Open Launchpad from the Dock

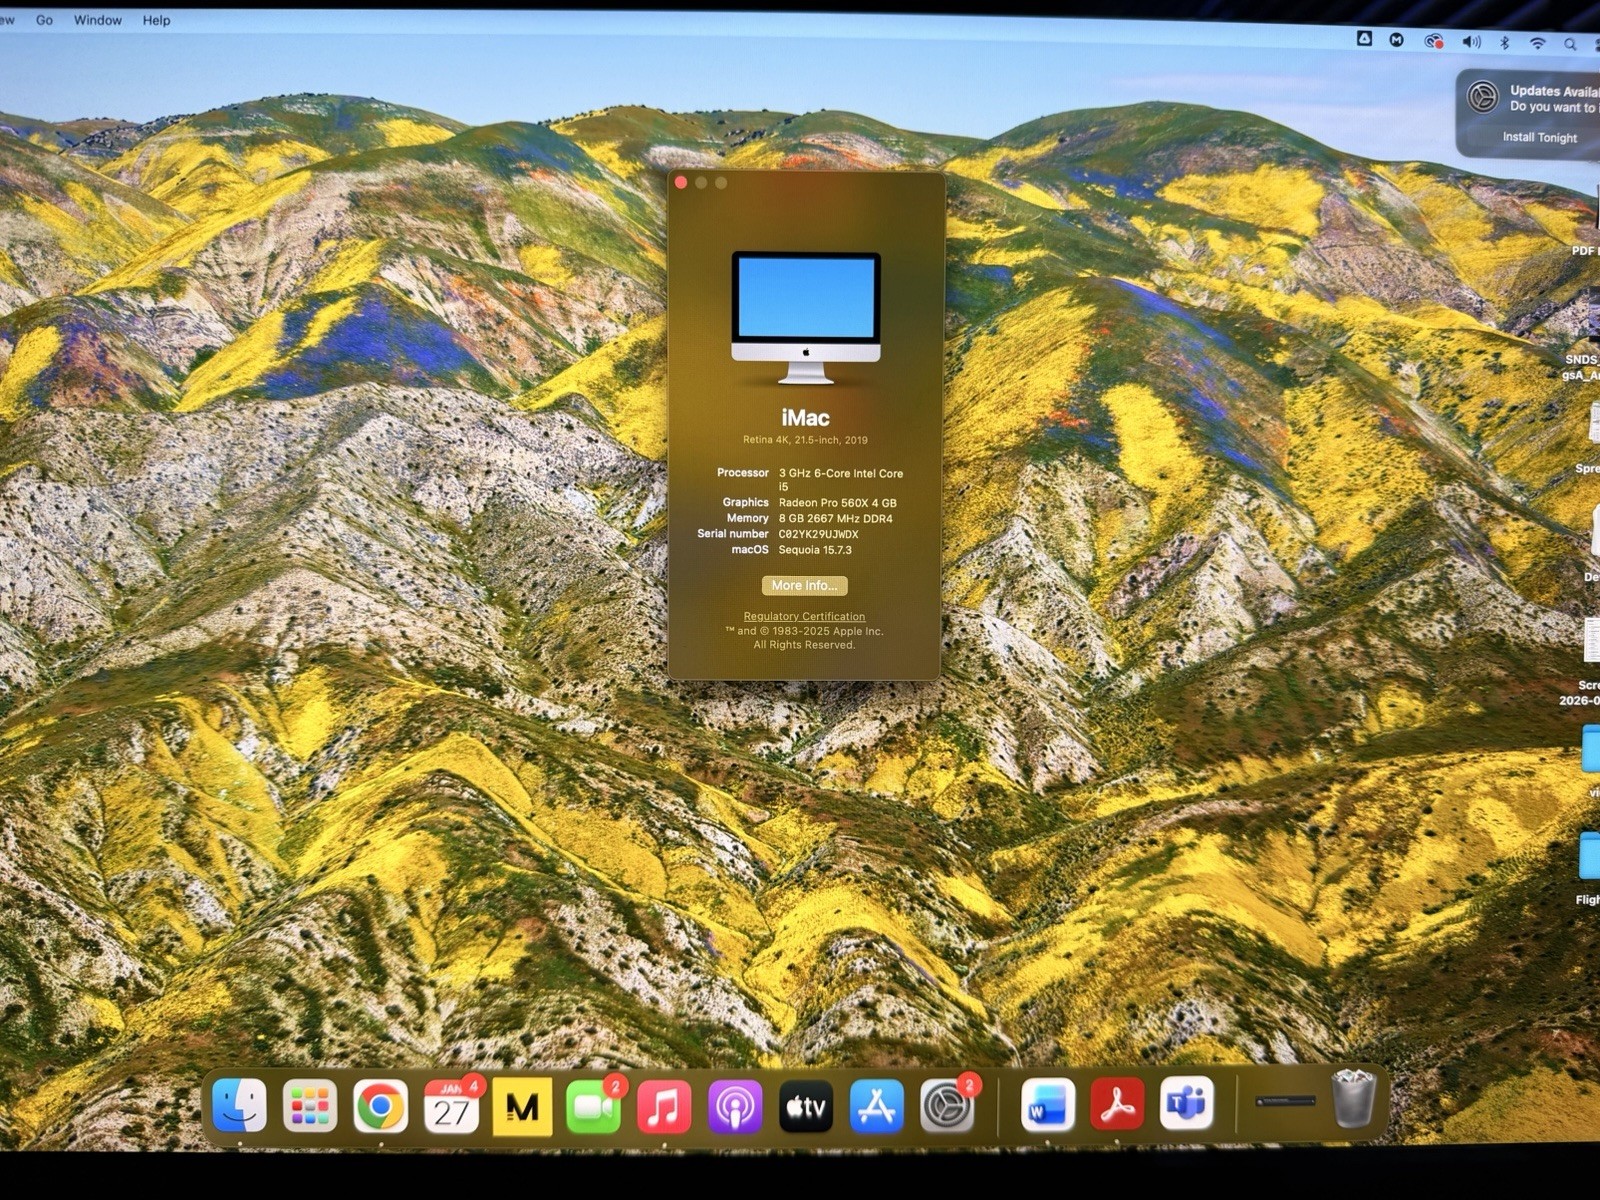tap(310, 1106)
